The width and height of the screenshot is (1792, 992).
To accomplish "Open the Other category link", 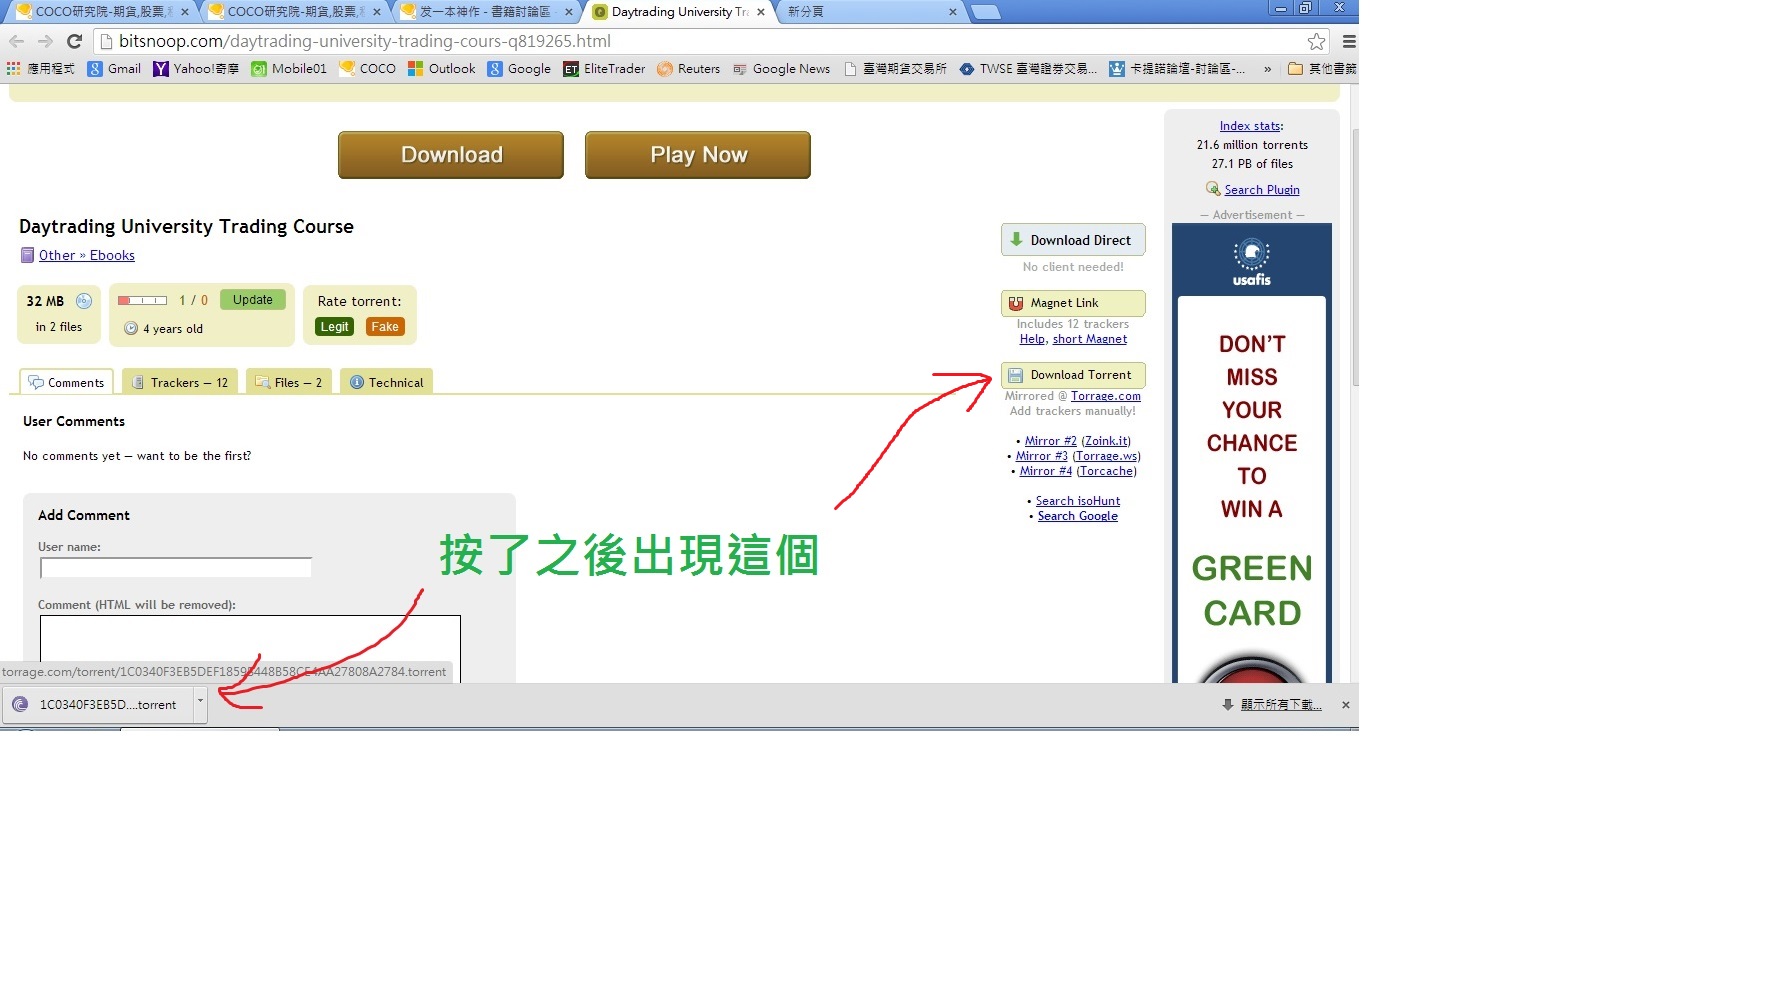I will (57, 255).
